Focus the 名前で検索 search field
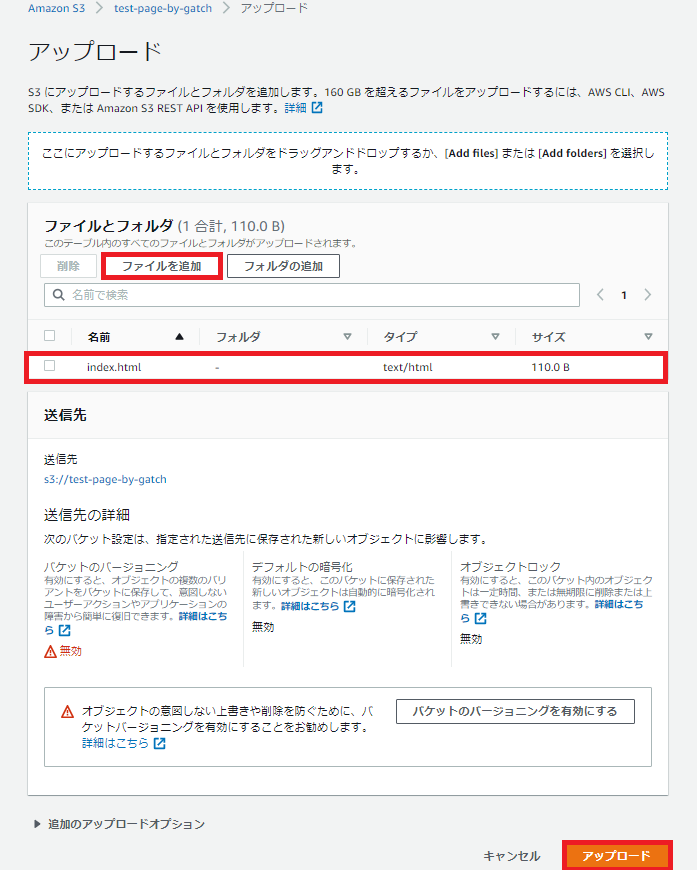This screenshot has height=870, width=697. [312, 295]
